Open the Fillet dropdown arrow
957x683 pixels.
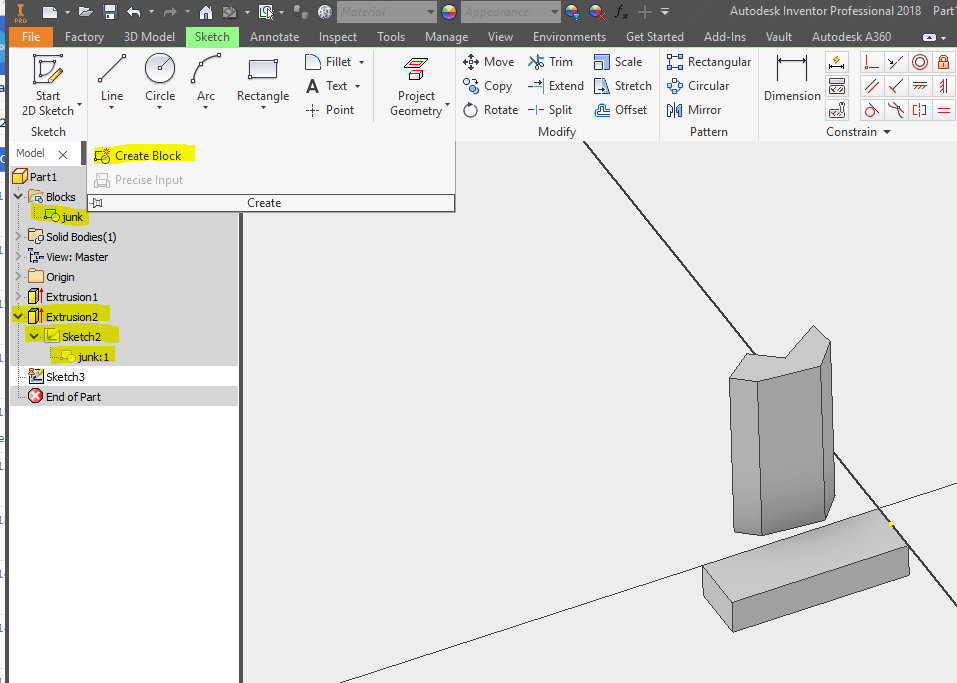[x=361, y=62]
